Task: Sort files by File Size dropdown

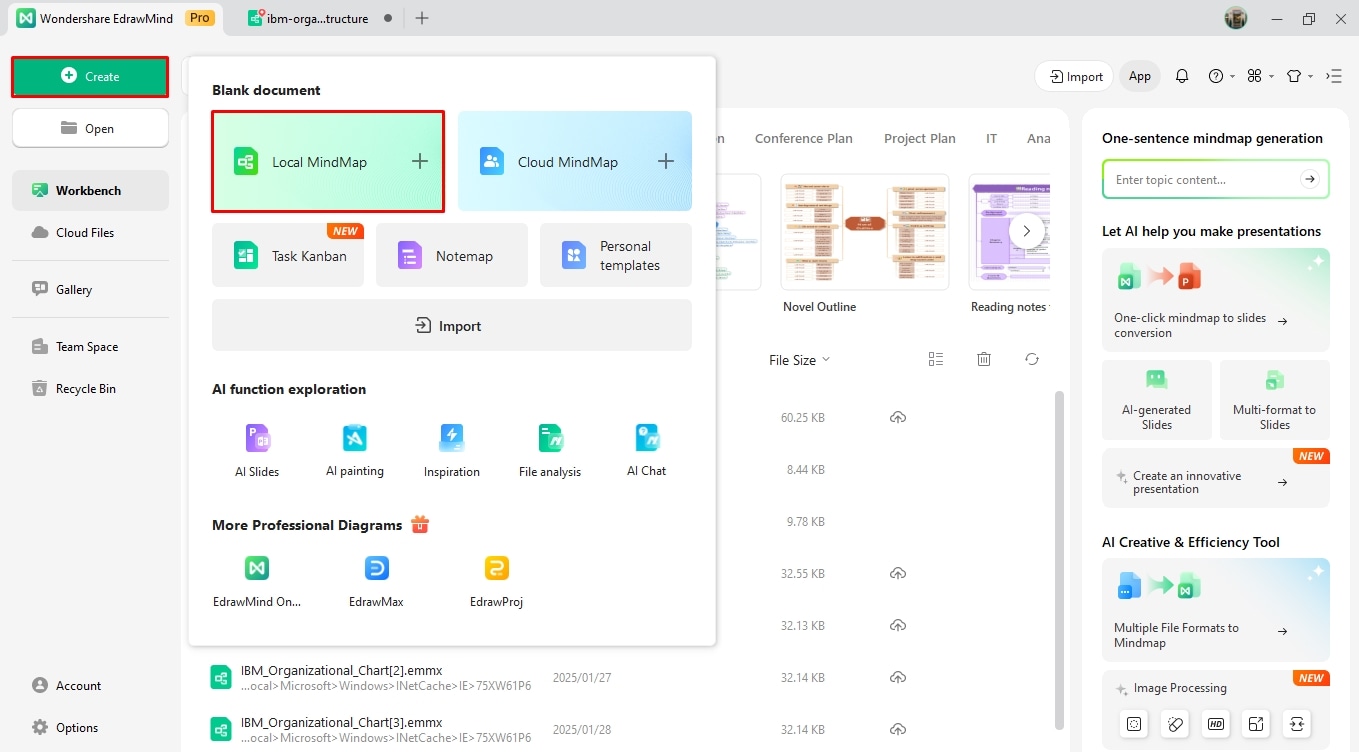Action: click(x=799, y=360)
